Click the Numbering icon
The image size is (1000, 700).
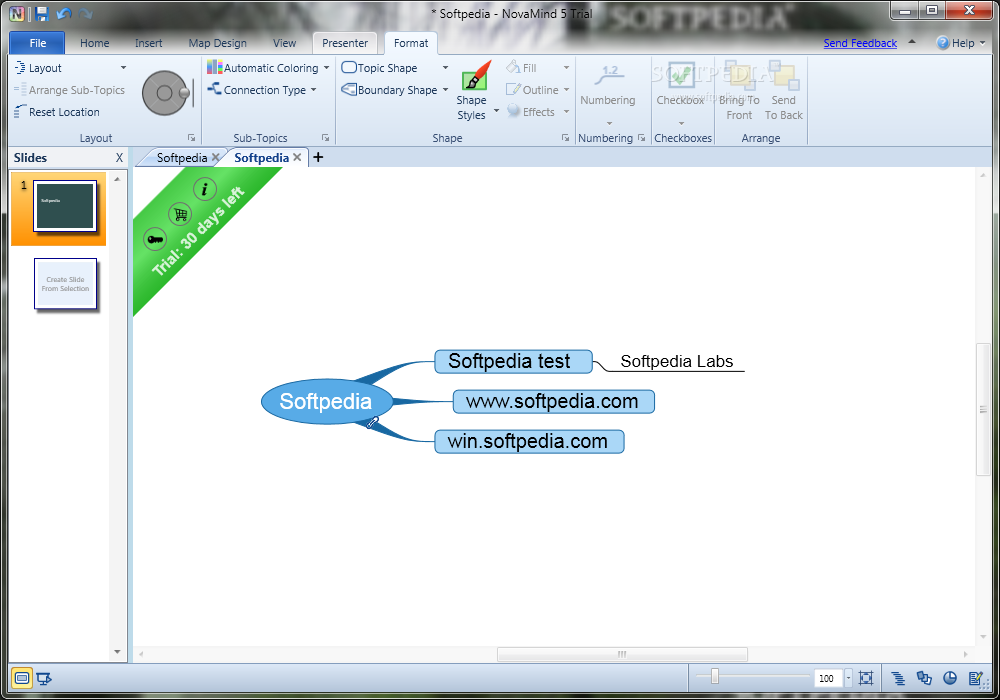click(x=610, y=75)
